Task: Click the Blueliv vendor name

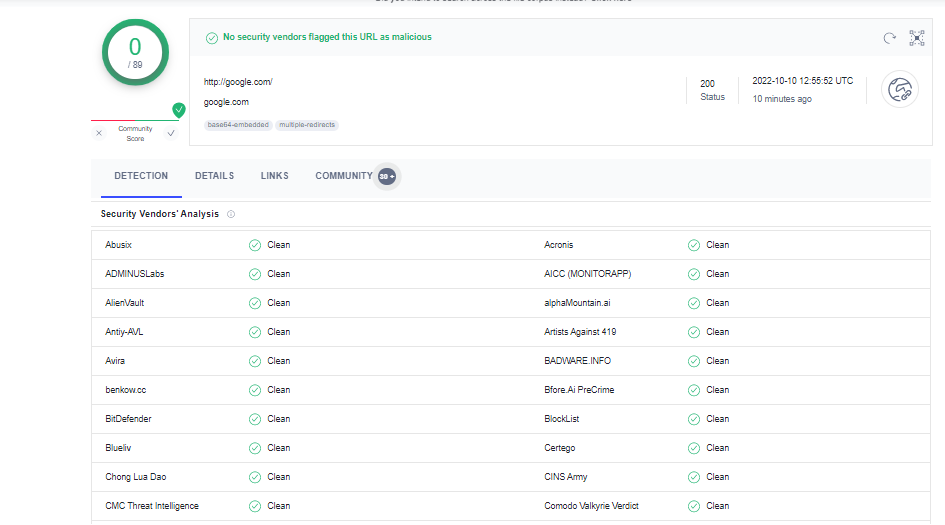Action: (118, 448)
